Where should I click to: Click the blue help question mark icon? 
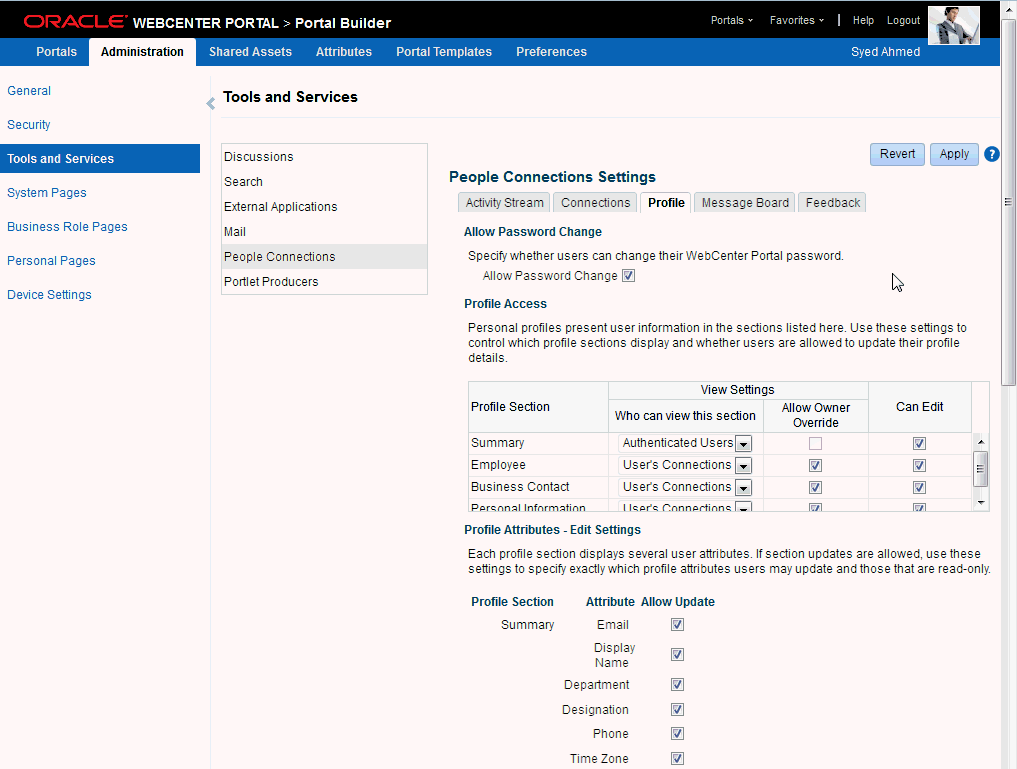tap(991, 154)
